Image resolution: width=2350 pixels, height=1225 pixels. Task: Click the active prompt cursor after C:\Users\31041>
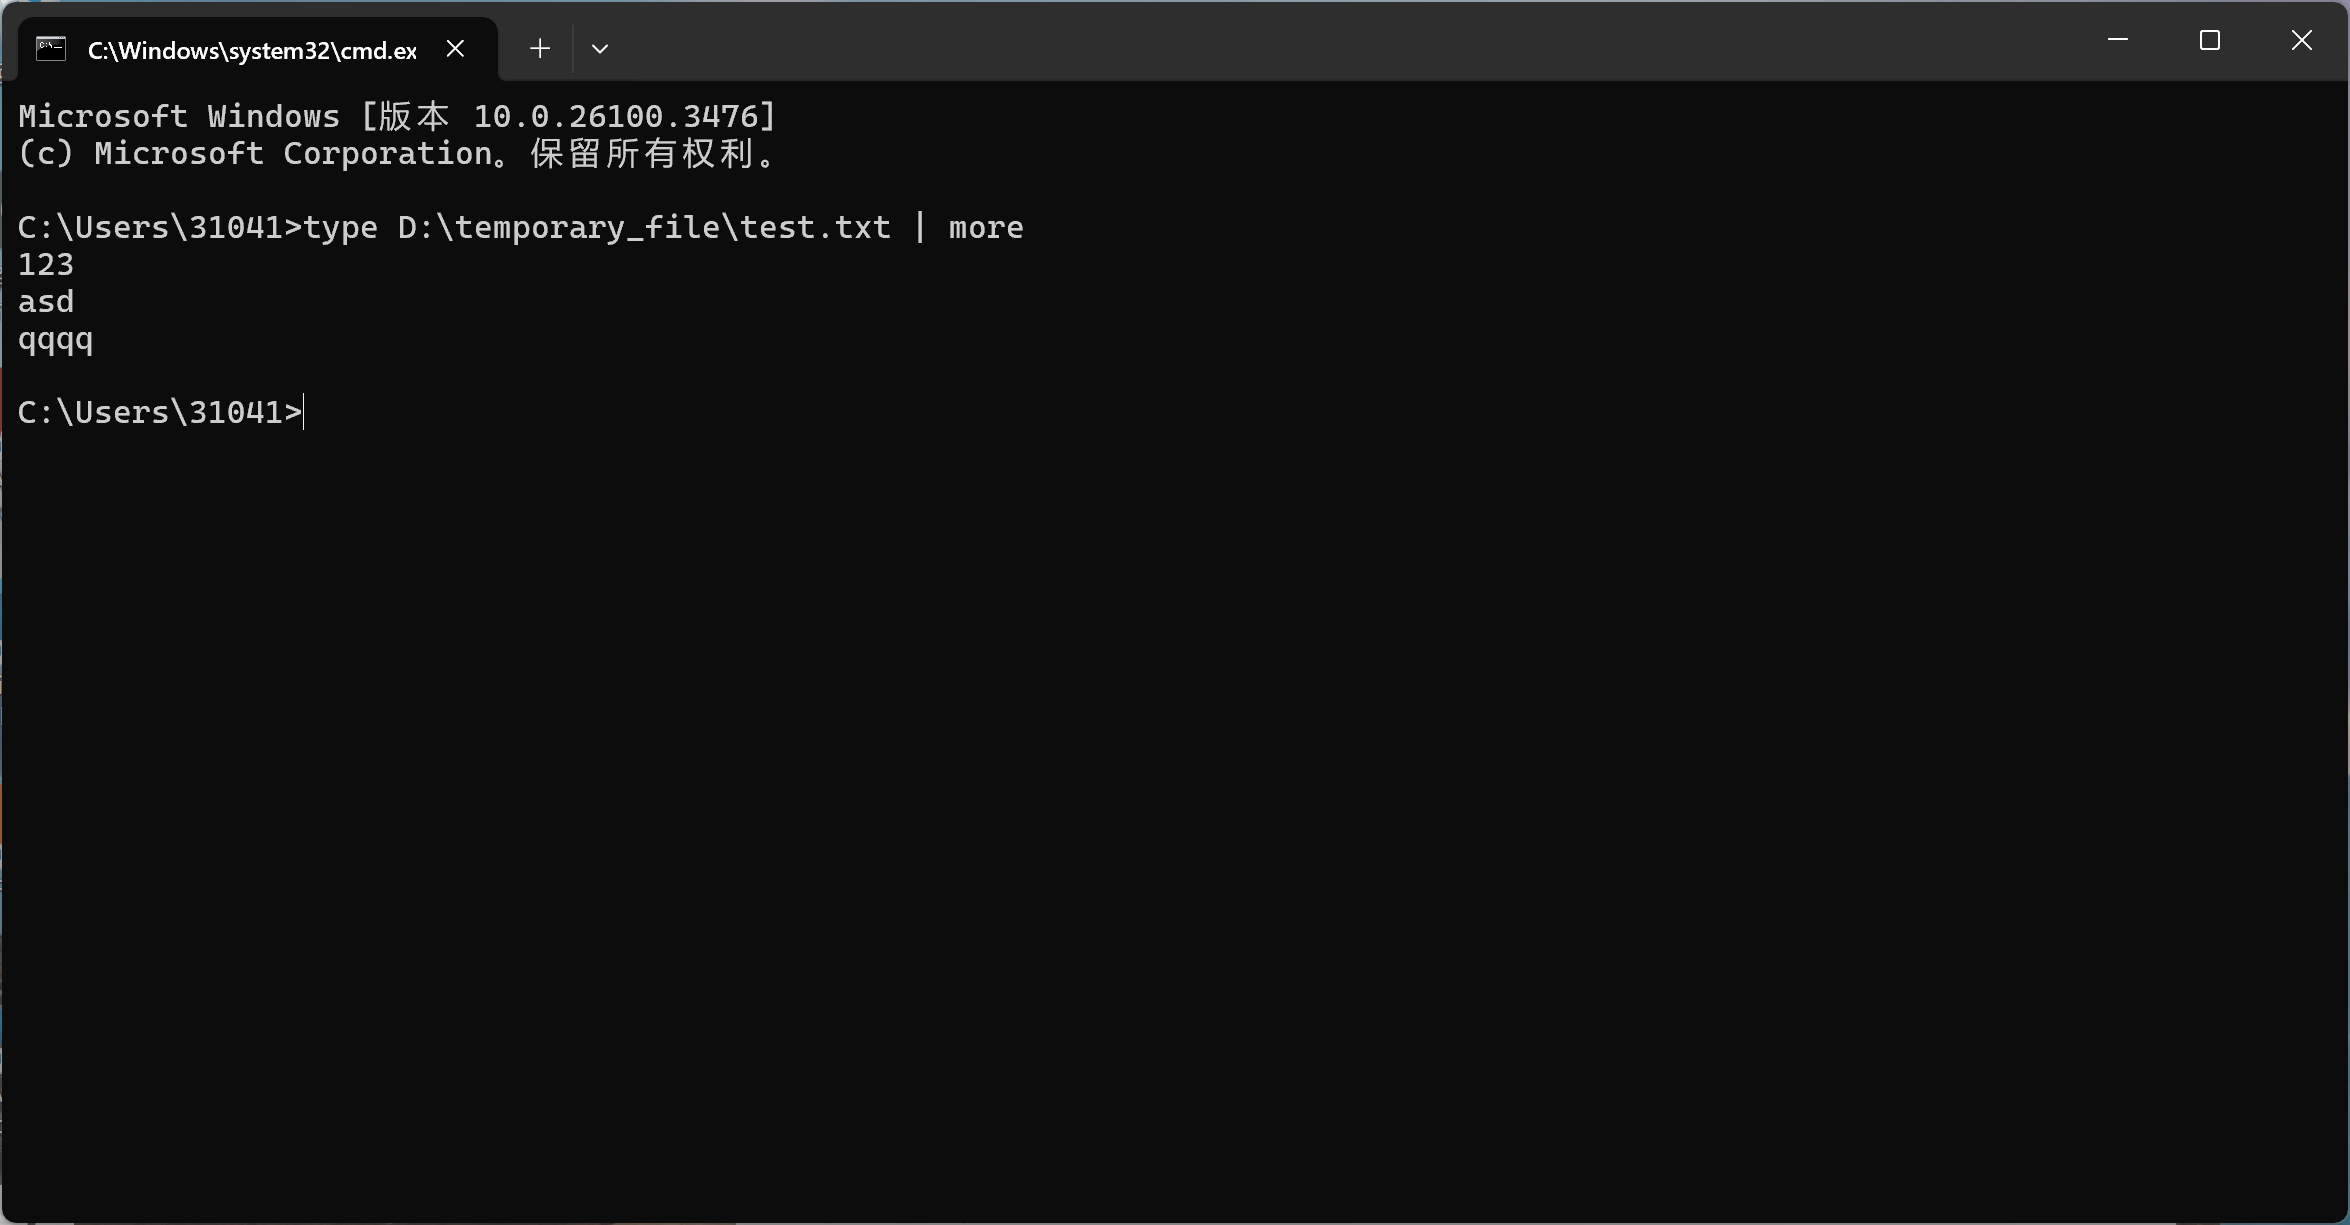pos(304,412)
